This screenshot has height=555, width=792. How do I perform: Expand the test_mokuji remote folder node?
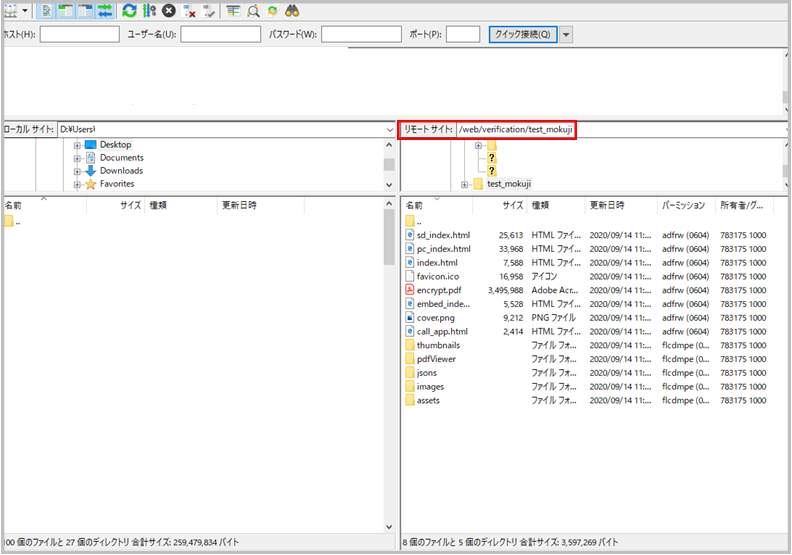(x=465, y=184)
